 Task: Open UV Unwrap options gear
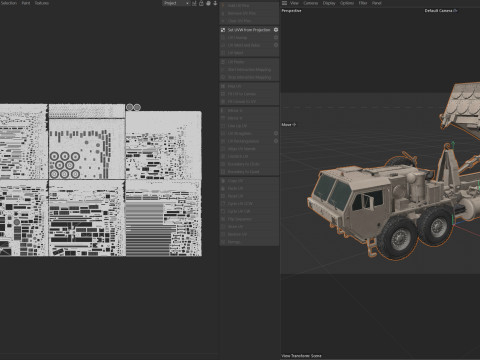tap(276, 38)
